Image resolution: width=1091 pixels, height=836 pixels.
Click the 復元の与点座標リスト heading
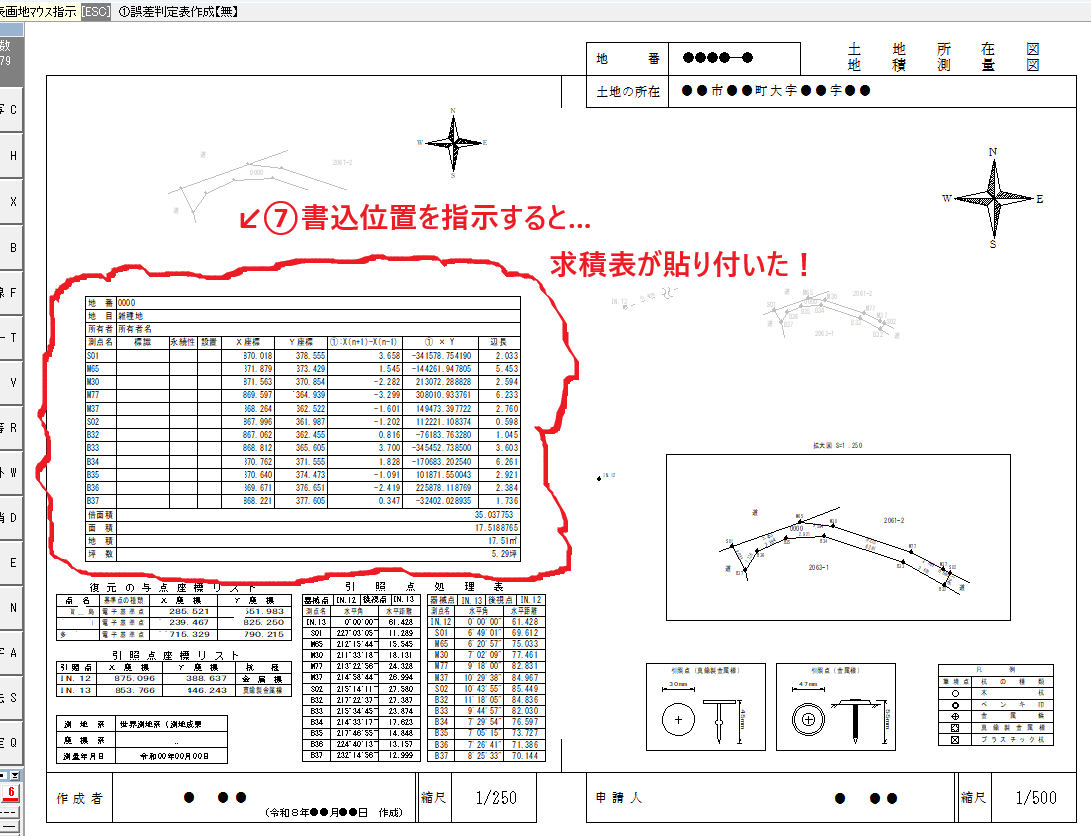click(x=174, y=588)
